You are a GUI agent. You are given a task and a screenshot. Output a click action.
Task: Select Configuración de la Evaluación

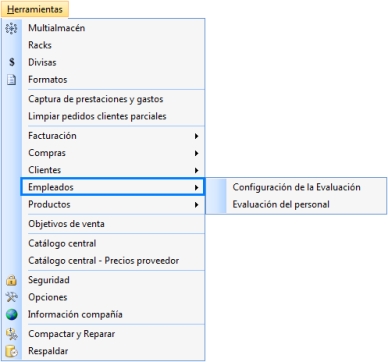(x=296, y=187)
